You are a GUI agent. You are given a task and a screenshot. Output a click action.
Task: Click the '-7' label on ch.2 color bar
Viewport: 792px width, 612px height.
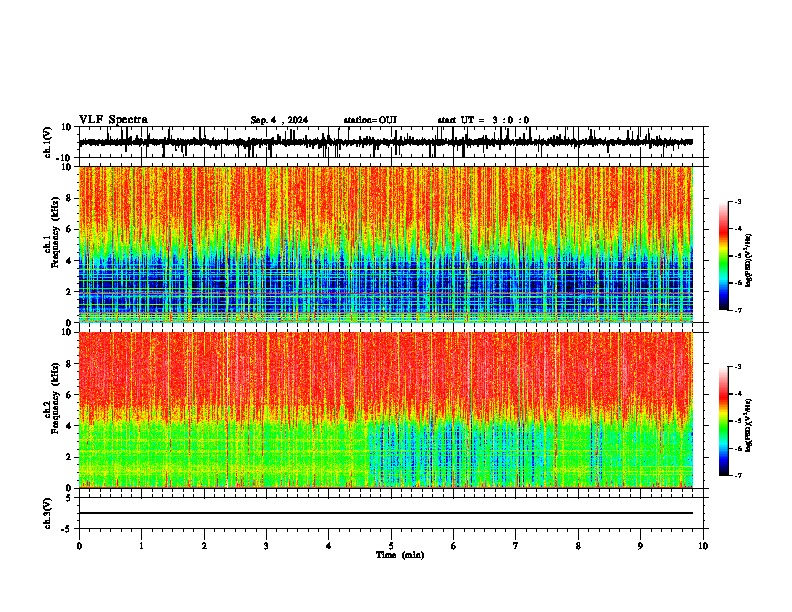(738, 475)
